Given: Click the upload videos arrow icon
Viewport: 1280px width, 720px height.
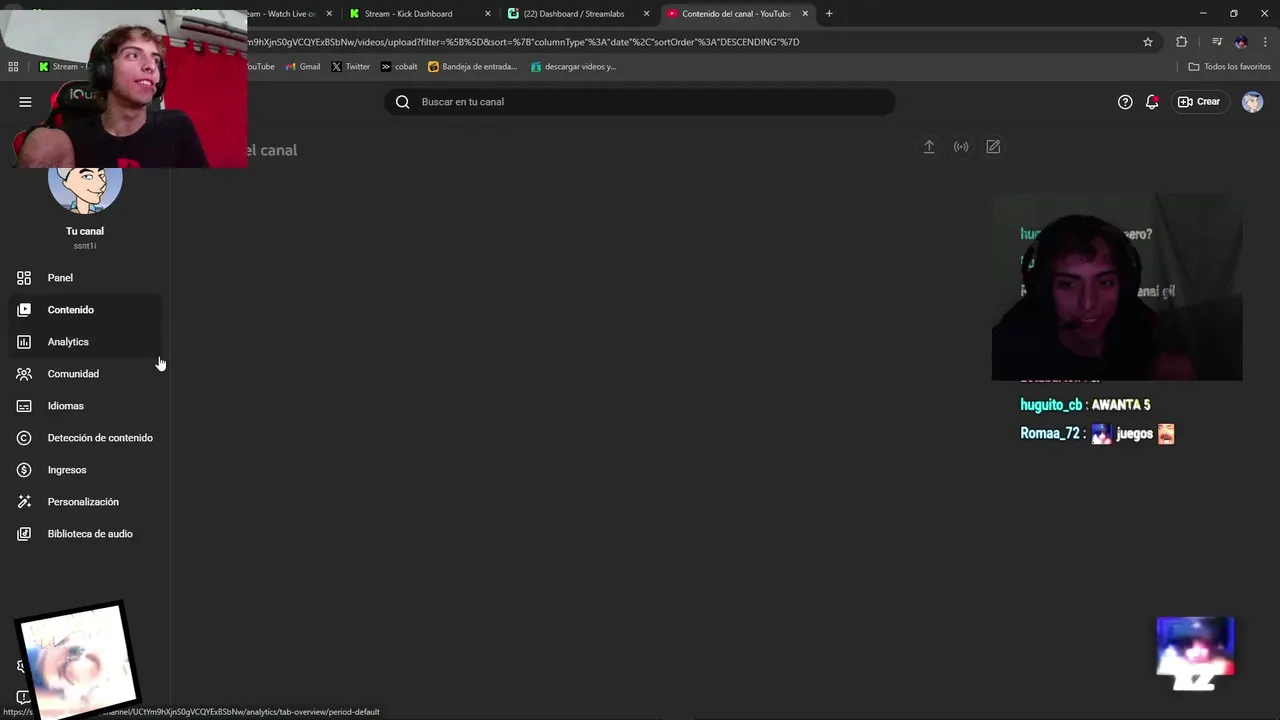Looking at the screenshot, I should point(929,147).
